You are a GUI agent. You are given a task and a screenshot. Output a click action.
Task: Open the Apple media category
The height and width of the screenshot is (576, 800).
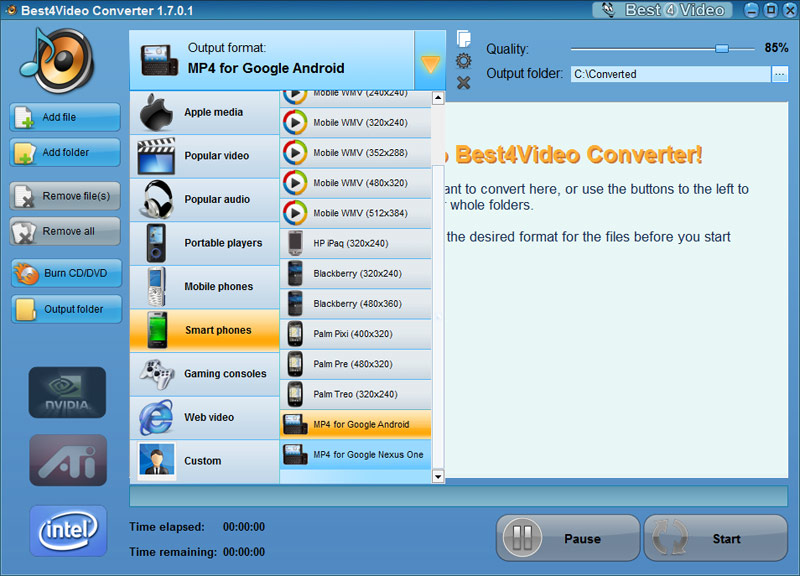click(x=205, y=113)
